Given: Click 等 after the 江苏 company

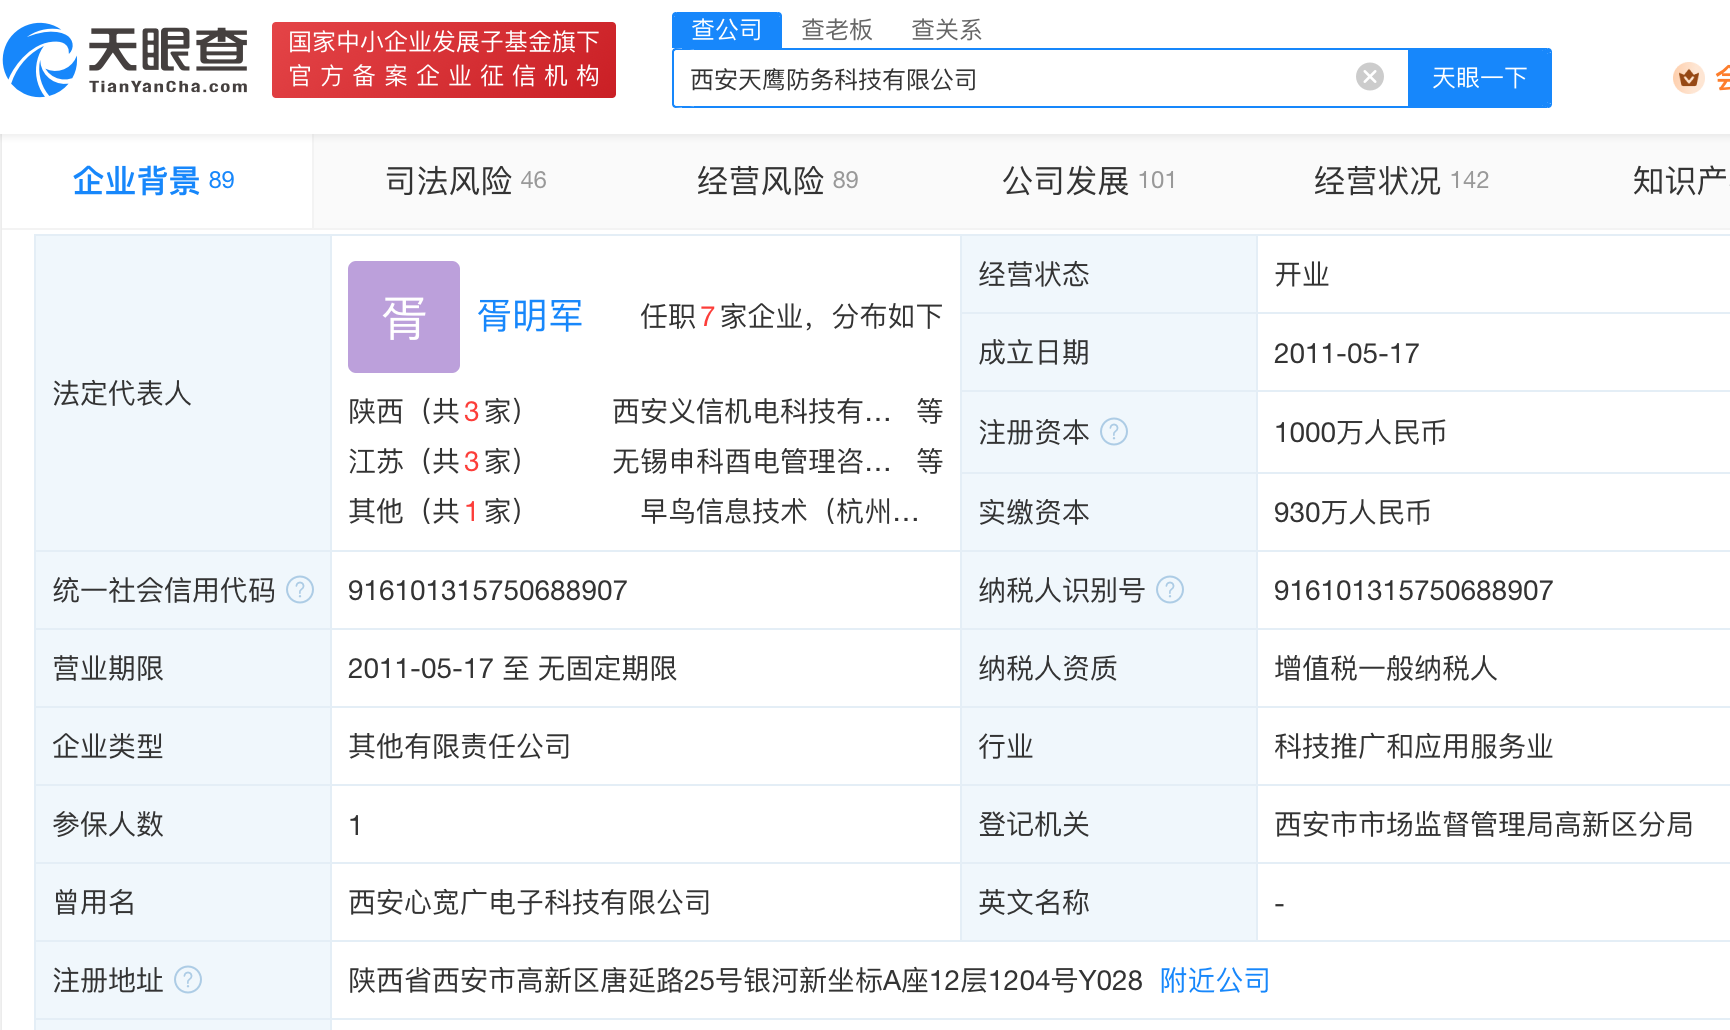Looking at the screenshot, I should coord(930,461).
